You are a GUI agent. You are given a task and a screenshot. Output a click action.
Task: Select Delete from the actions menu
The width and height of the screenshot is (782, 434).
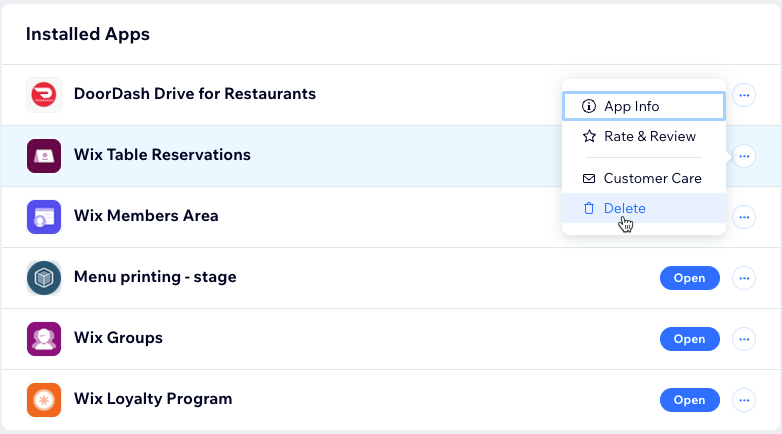pos(644,208)
